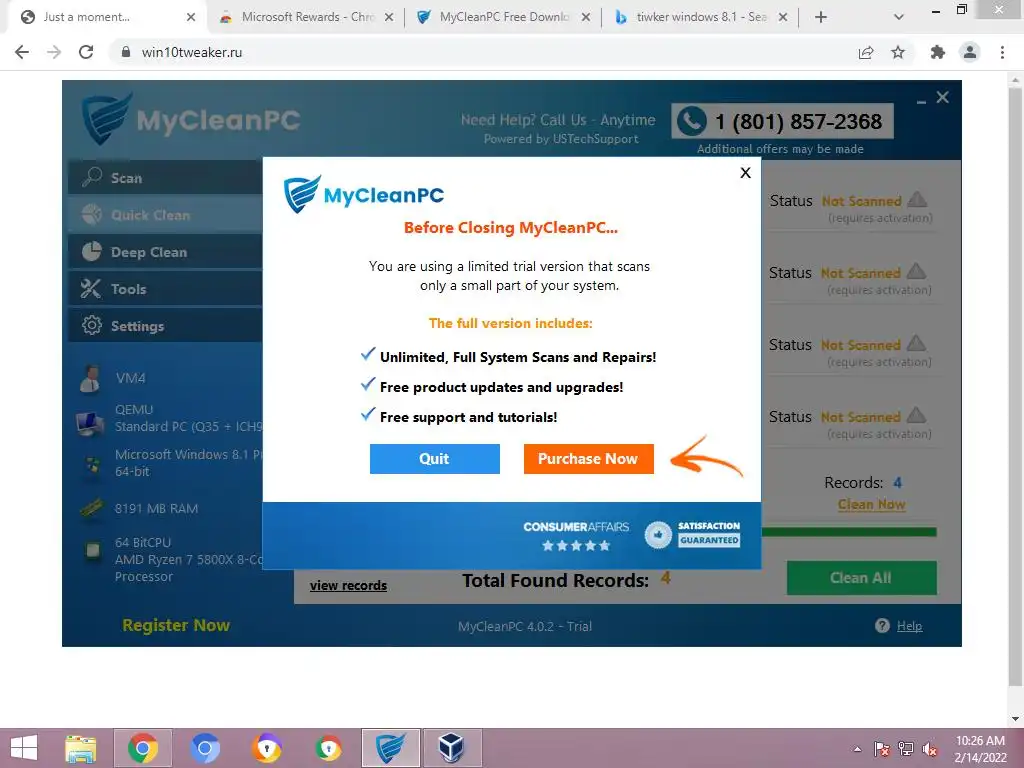Image resolution: width=1024 pixels, height=768 pixels.
Task: Minimize the embedded MyCleanPC panel
Action: [921, 102]
